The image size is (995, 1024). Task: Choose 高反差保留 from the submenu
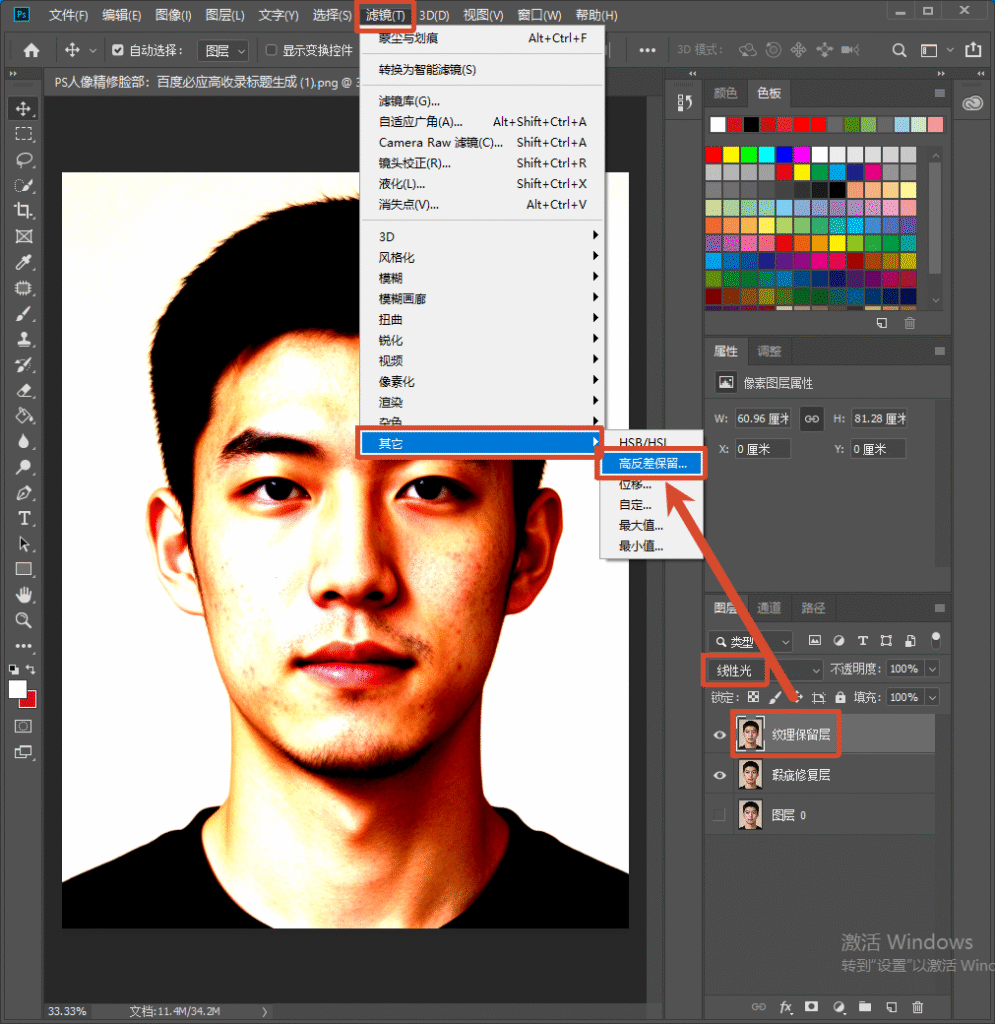[651, 464]
